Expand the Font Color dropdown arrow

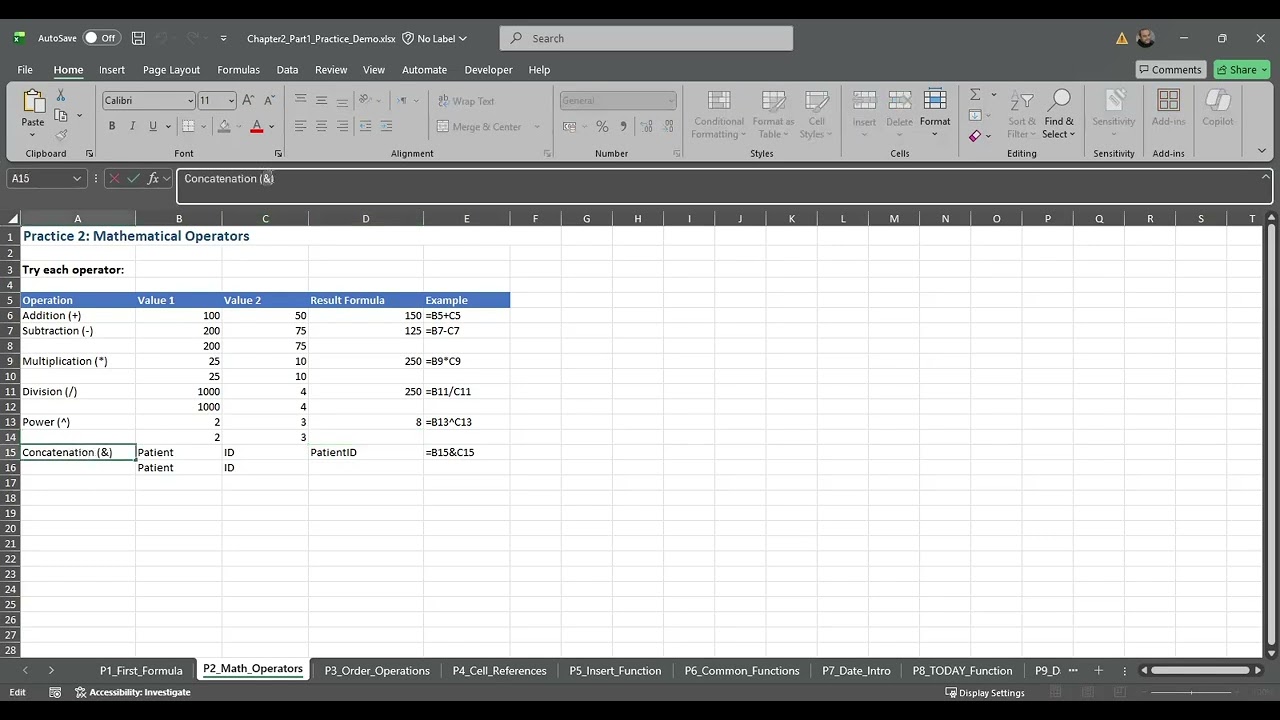(271, 126)
